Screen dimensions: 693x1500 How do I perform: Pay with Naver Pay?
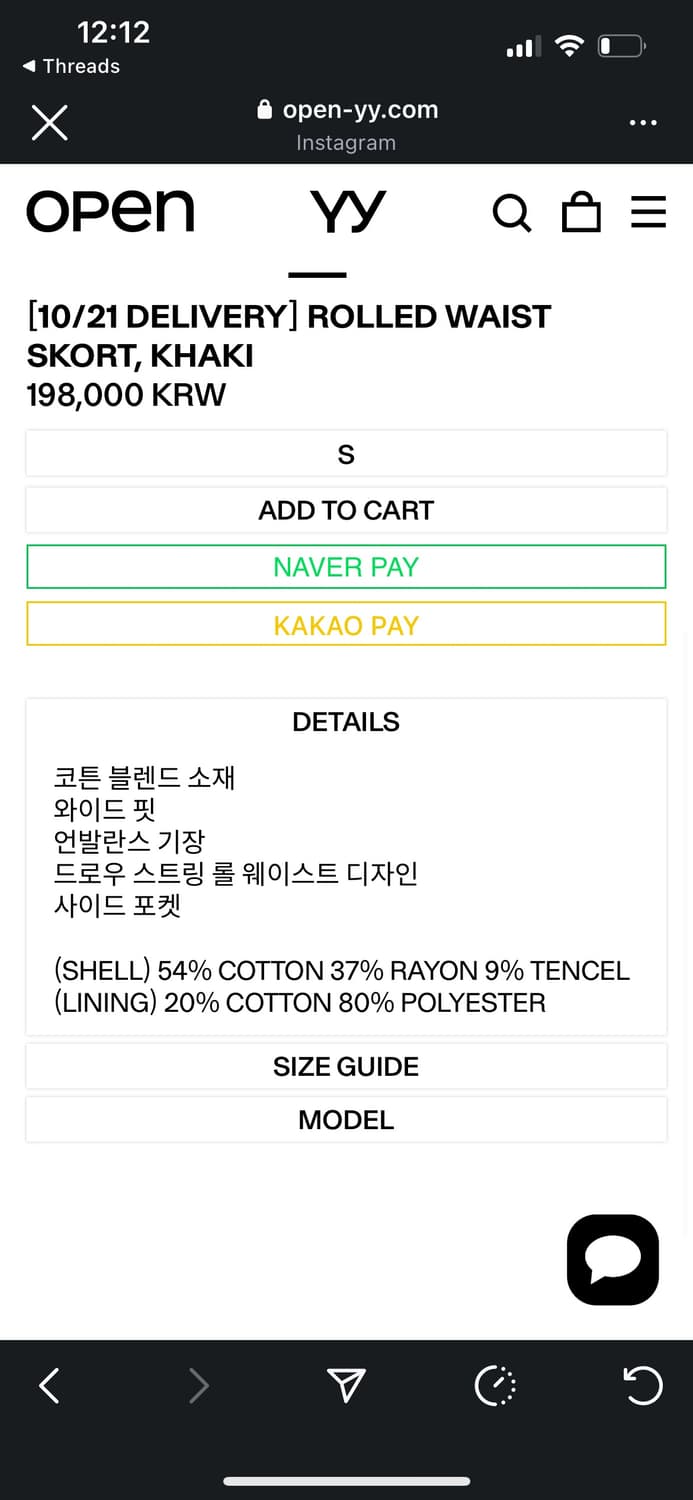tap(346, 567)
